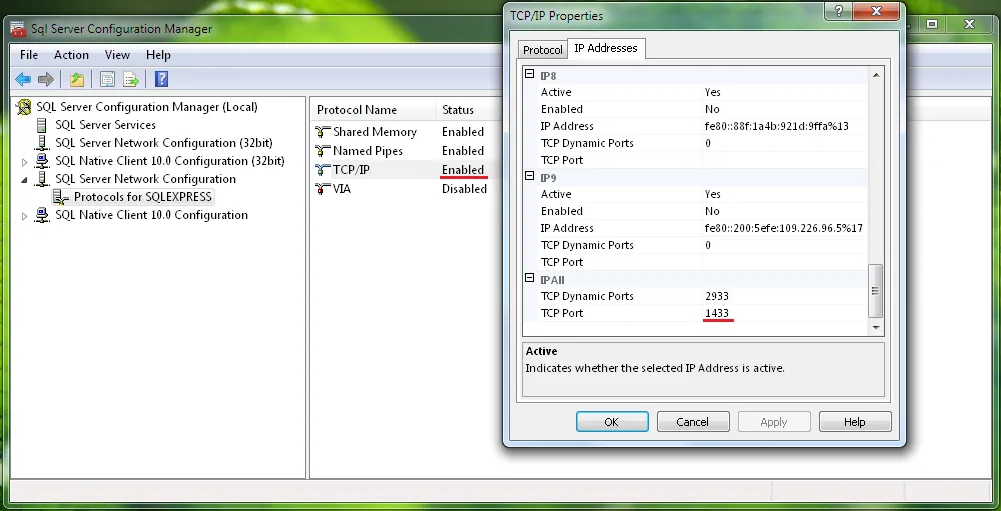Expand SQL Native Client 10.0 Configuration (32bit) node

coord(25,162)
